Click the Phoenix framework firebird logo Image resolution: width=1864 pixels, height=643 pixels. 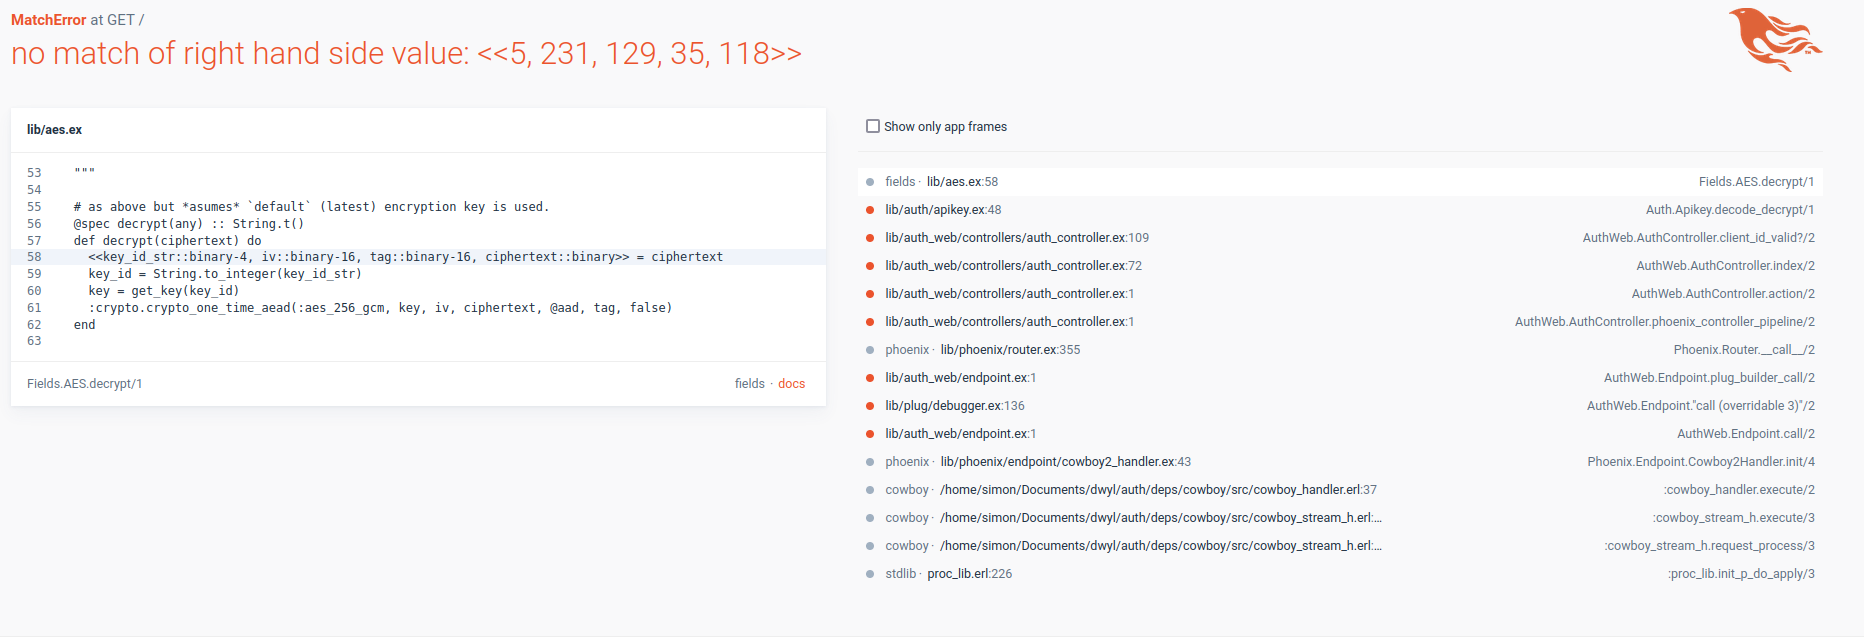(1775, 40)
